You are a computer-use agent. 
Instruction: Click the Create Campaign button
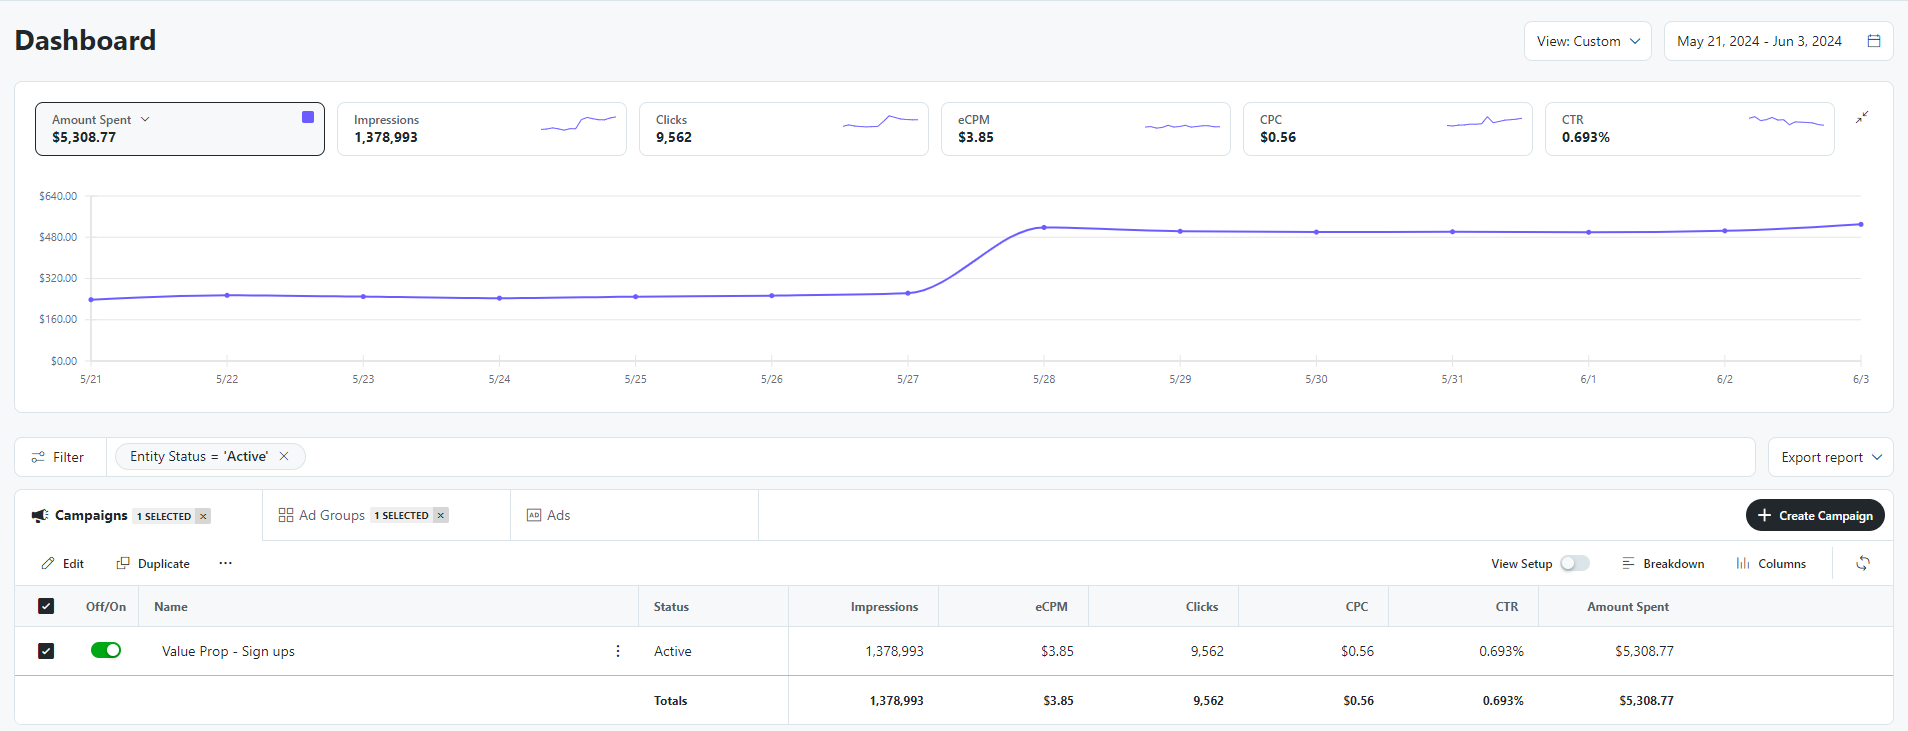click(1814, 515)
